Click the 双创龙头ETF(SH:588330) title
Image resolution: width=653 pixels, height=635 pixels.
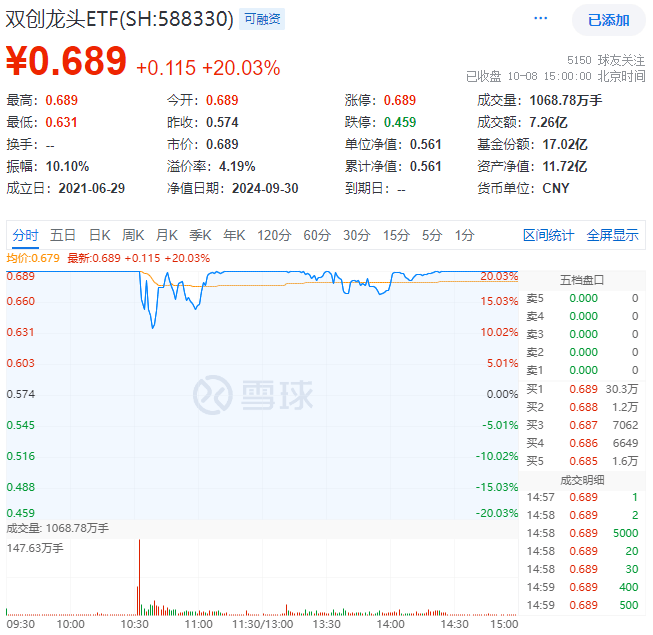click(120, 19)
